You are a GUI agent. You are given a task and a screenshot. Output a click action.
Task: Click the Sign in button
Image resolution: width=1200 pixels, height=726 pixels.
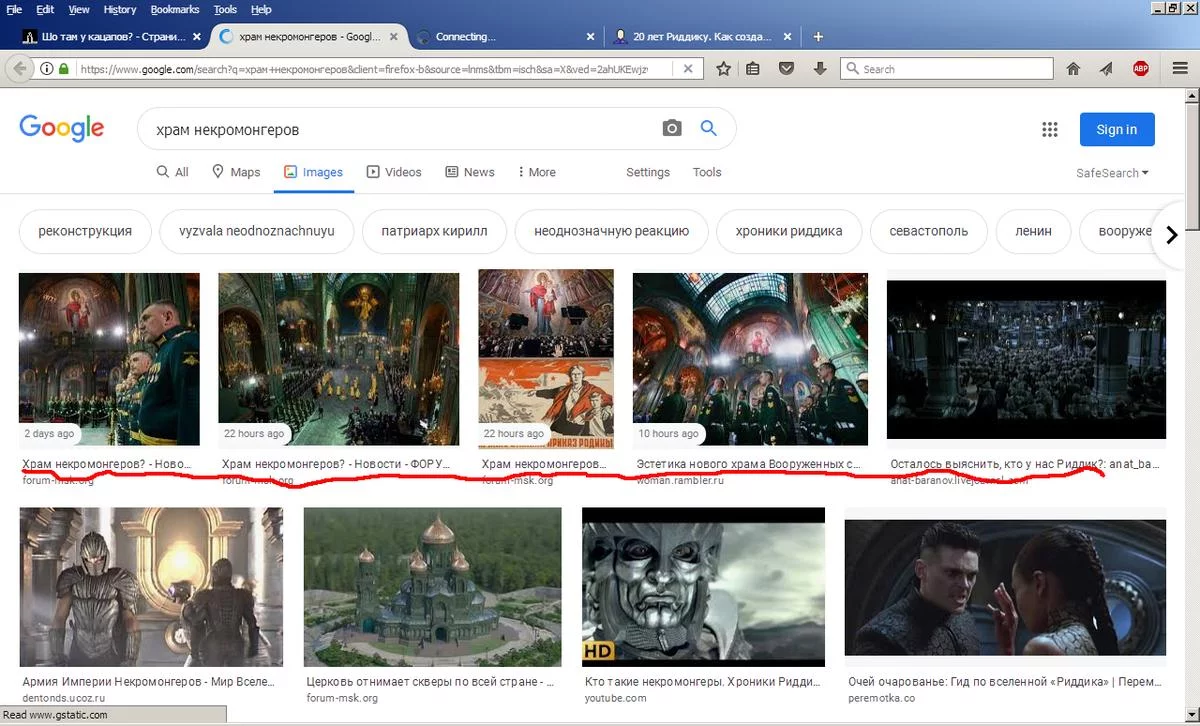(1117, 129)
